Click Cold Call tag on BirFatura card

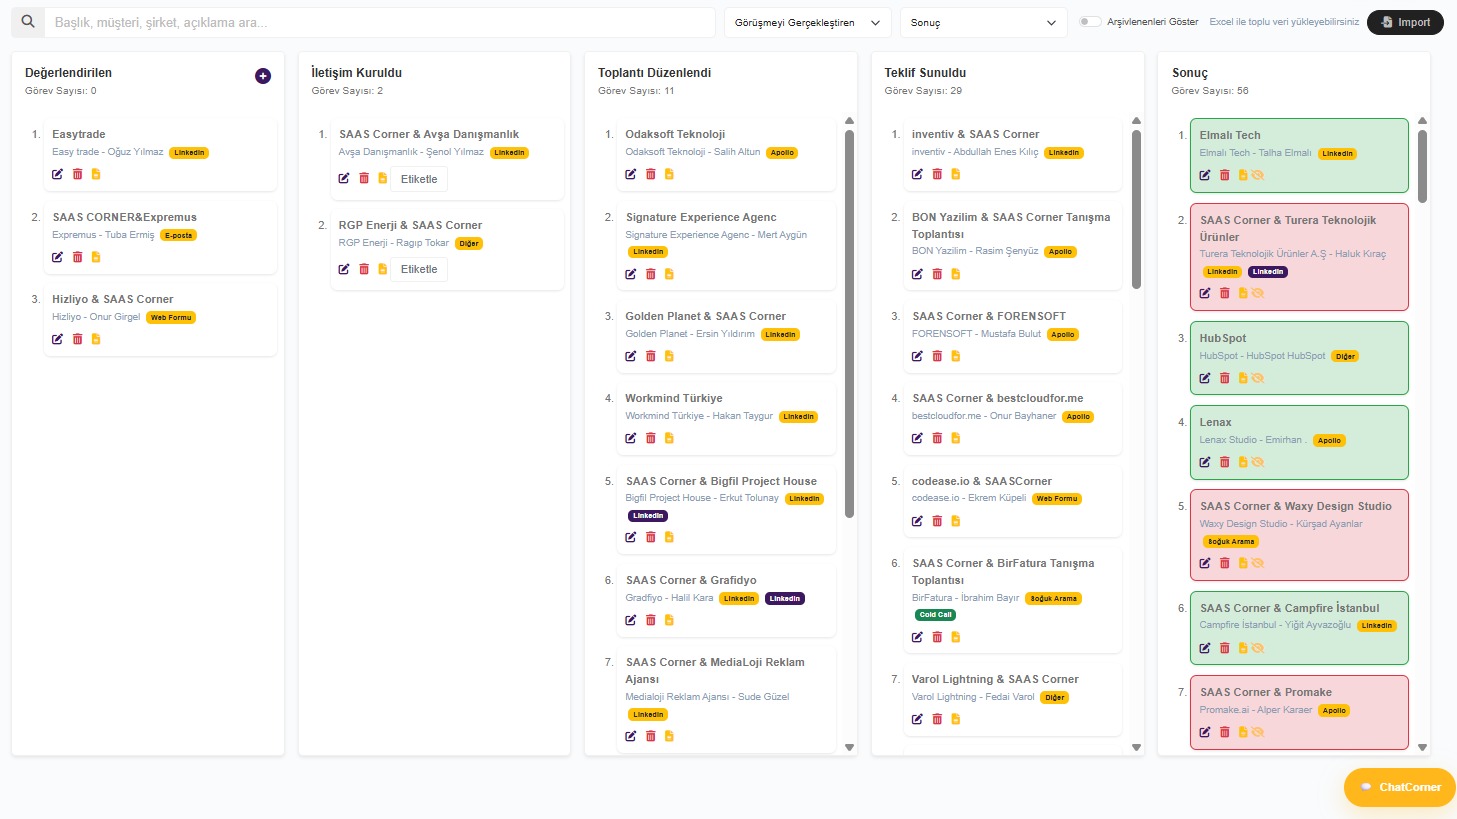(x=935, y=615)
